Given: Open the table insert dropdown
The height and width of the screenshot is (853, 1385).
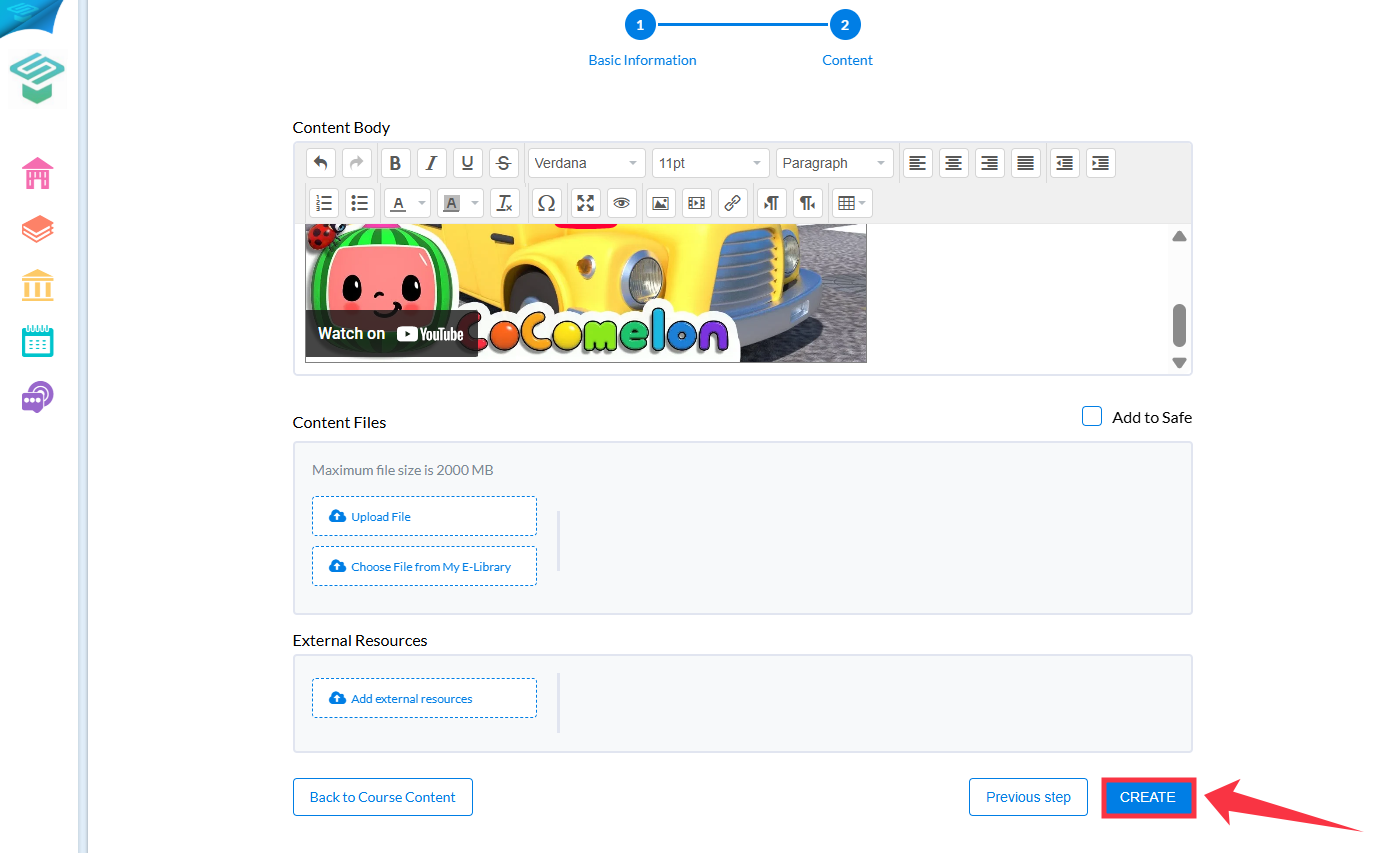Looking at the screenshot, I should tap(852, 203).
